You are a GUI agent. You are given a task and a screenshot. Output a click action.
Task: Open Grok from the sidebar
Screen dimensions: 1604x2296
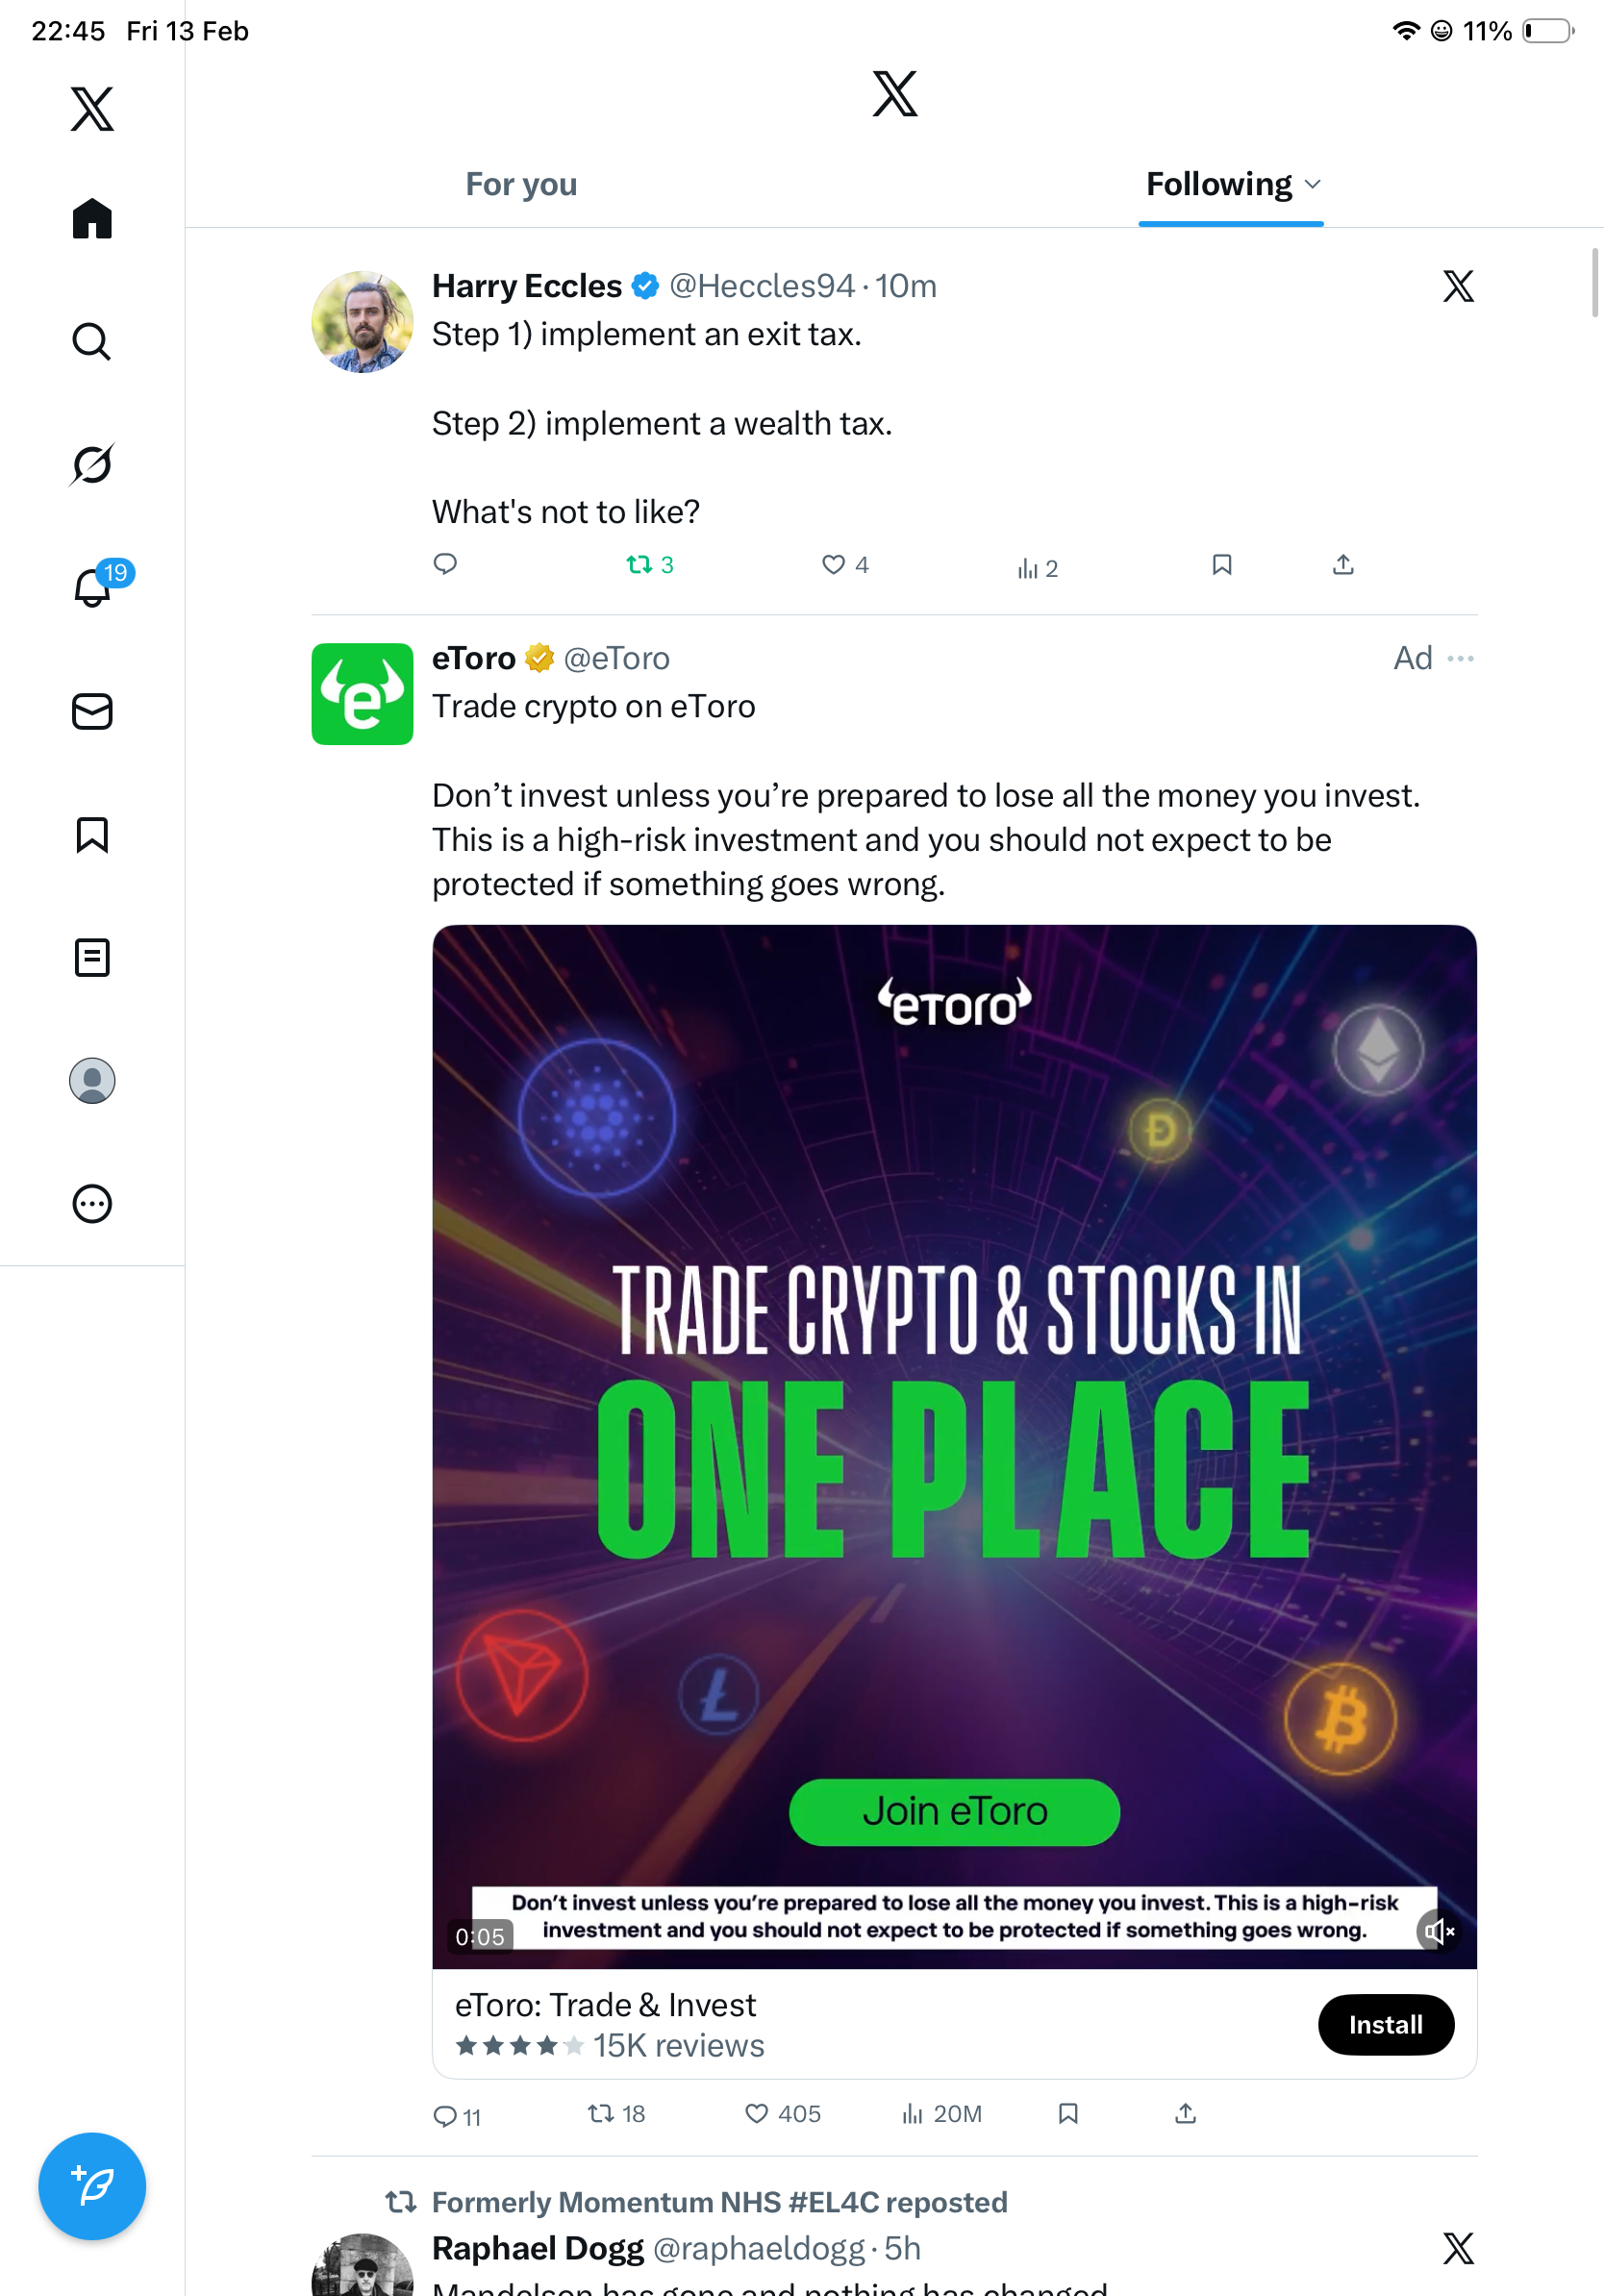pyautogui.click(x=91, y=464)
